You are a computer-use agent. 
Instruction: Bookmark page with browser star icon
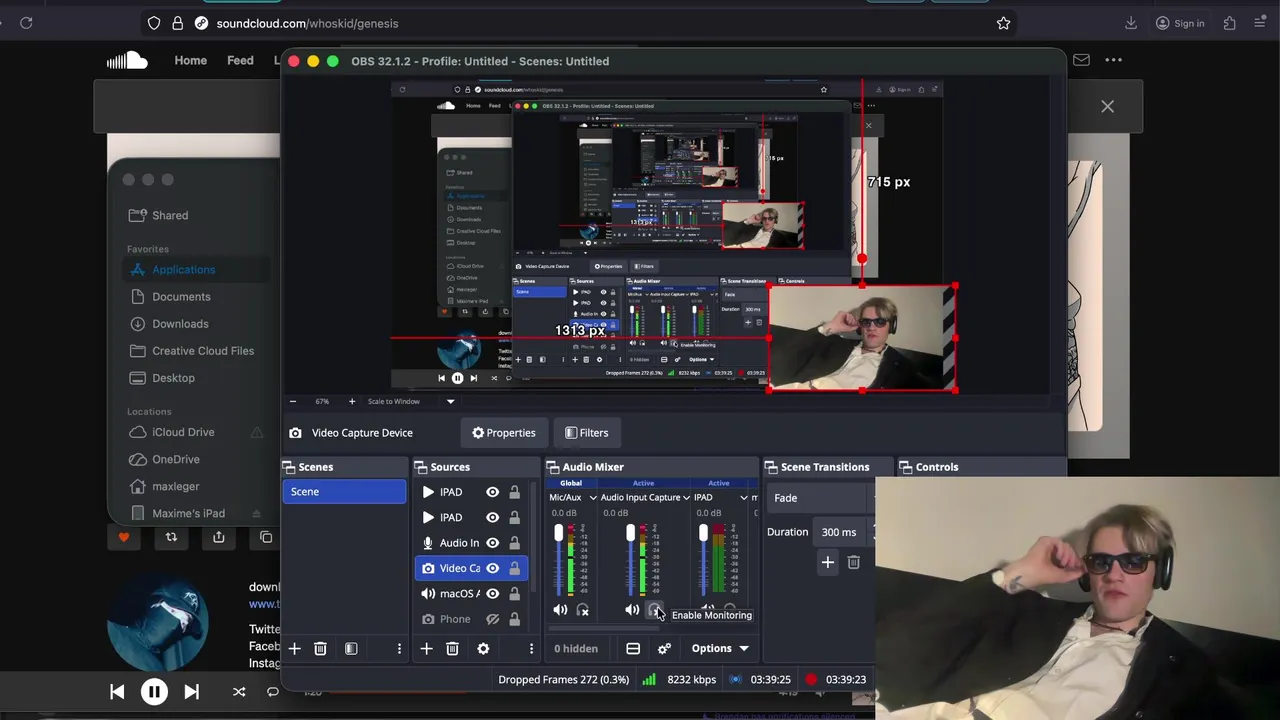coord(1003,23)
